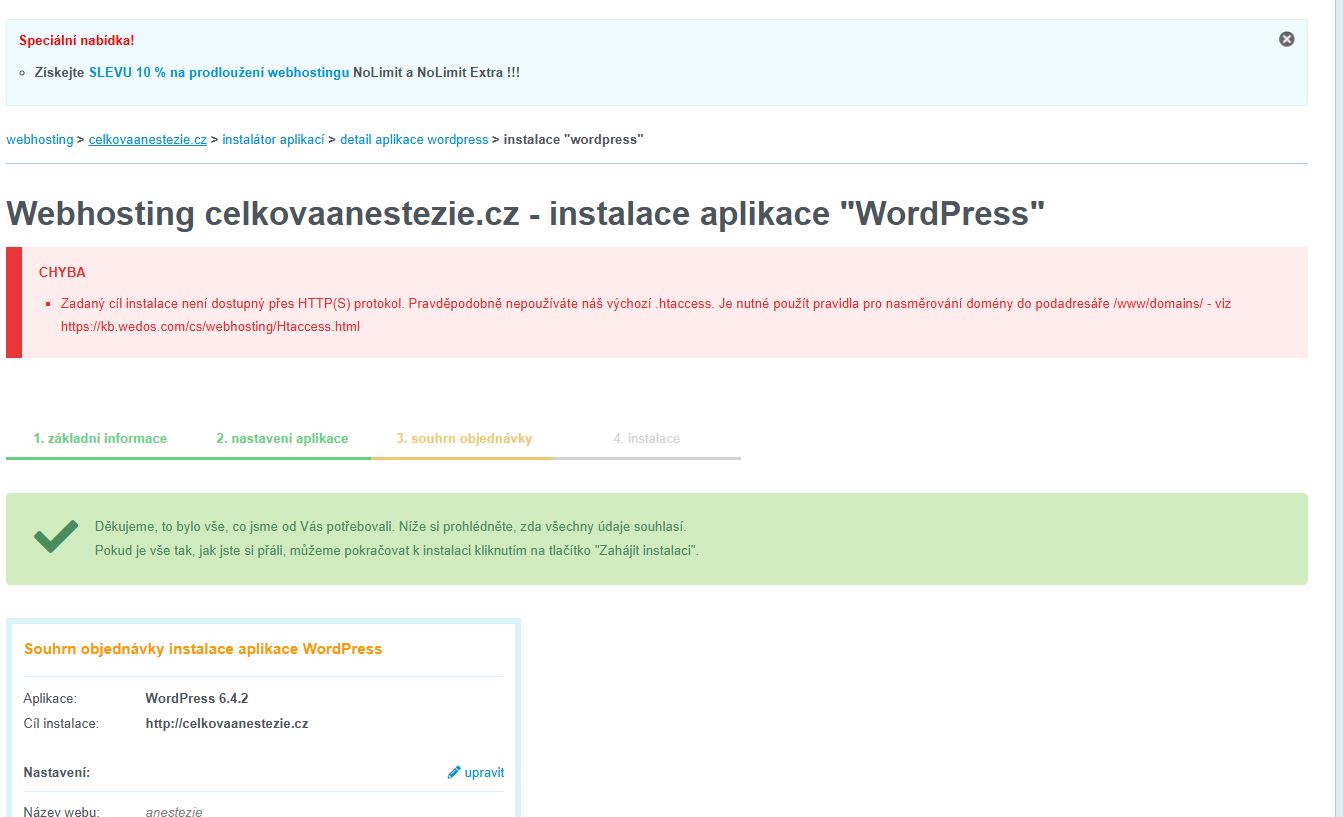Click the Souhrn objednávky instalace heading
1343x817 pixels.
point(203,649)
